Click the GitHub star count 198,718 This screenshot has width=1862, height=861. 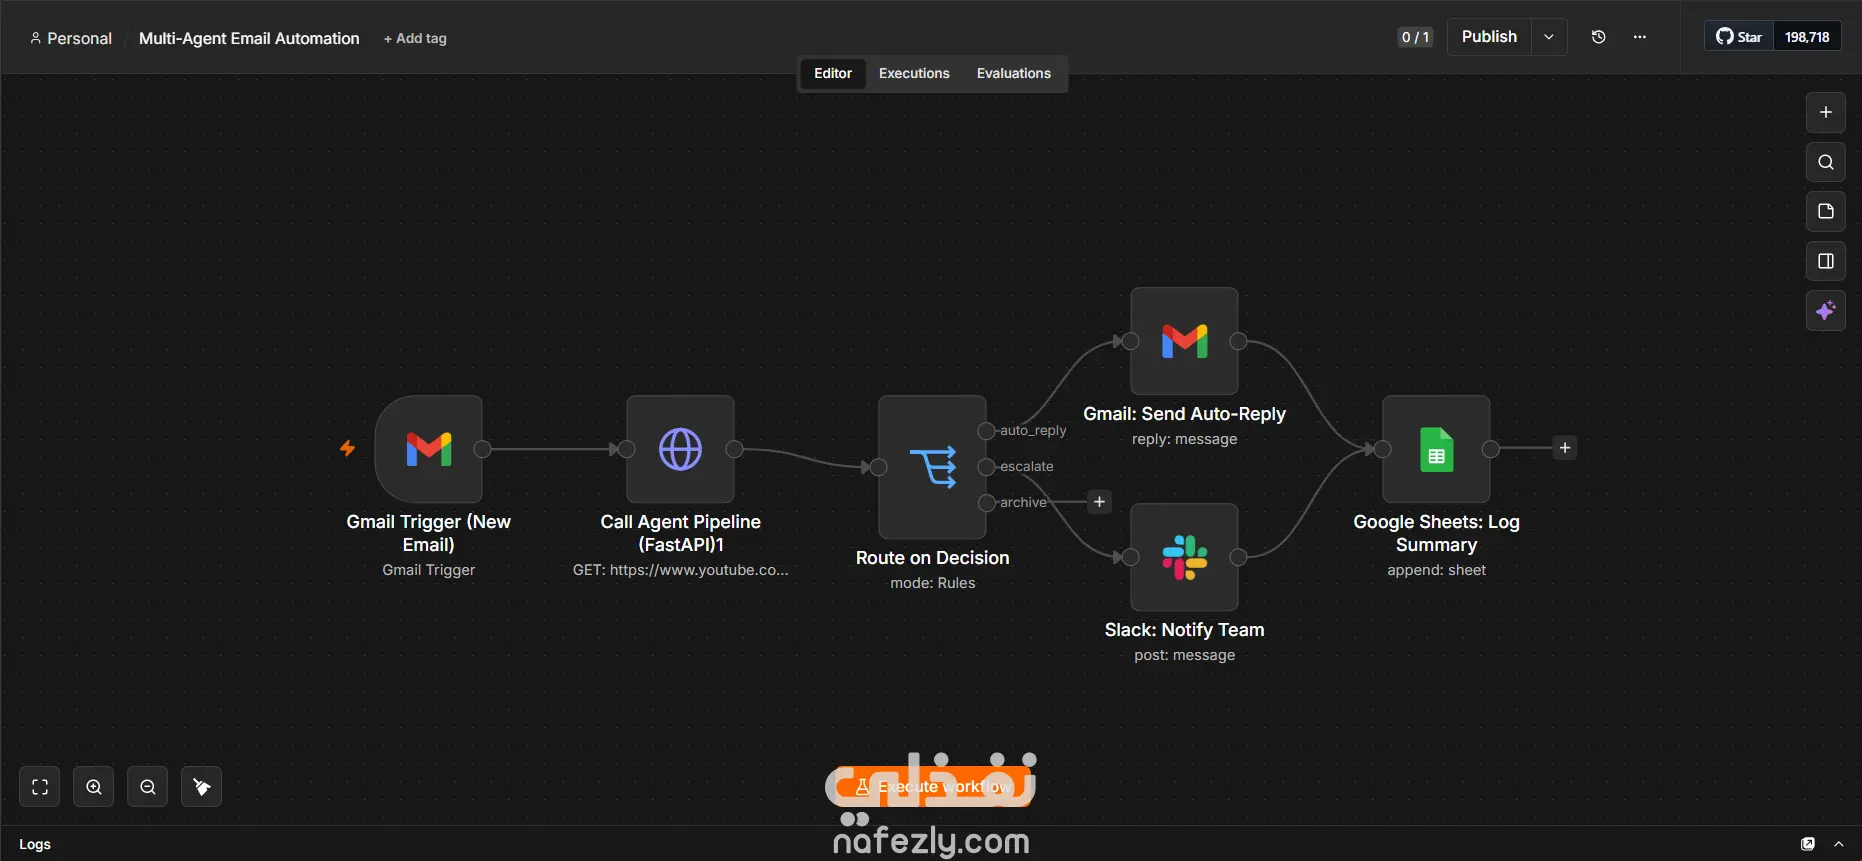(x=1807, y=37)
